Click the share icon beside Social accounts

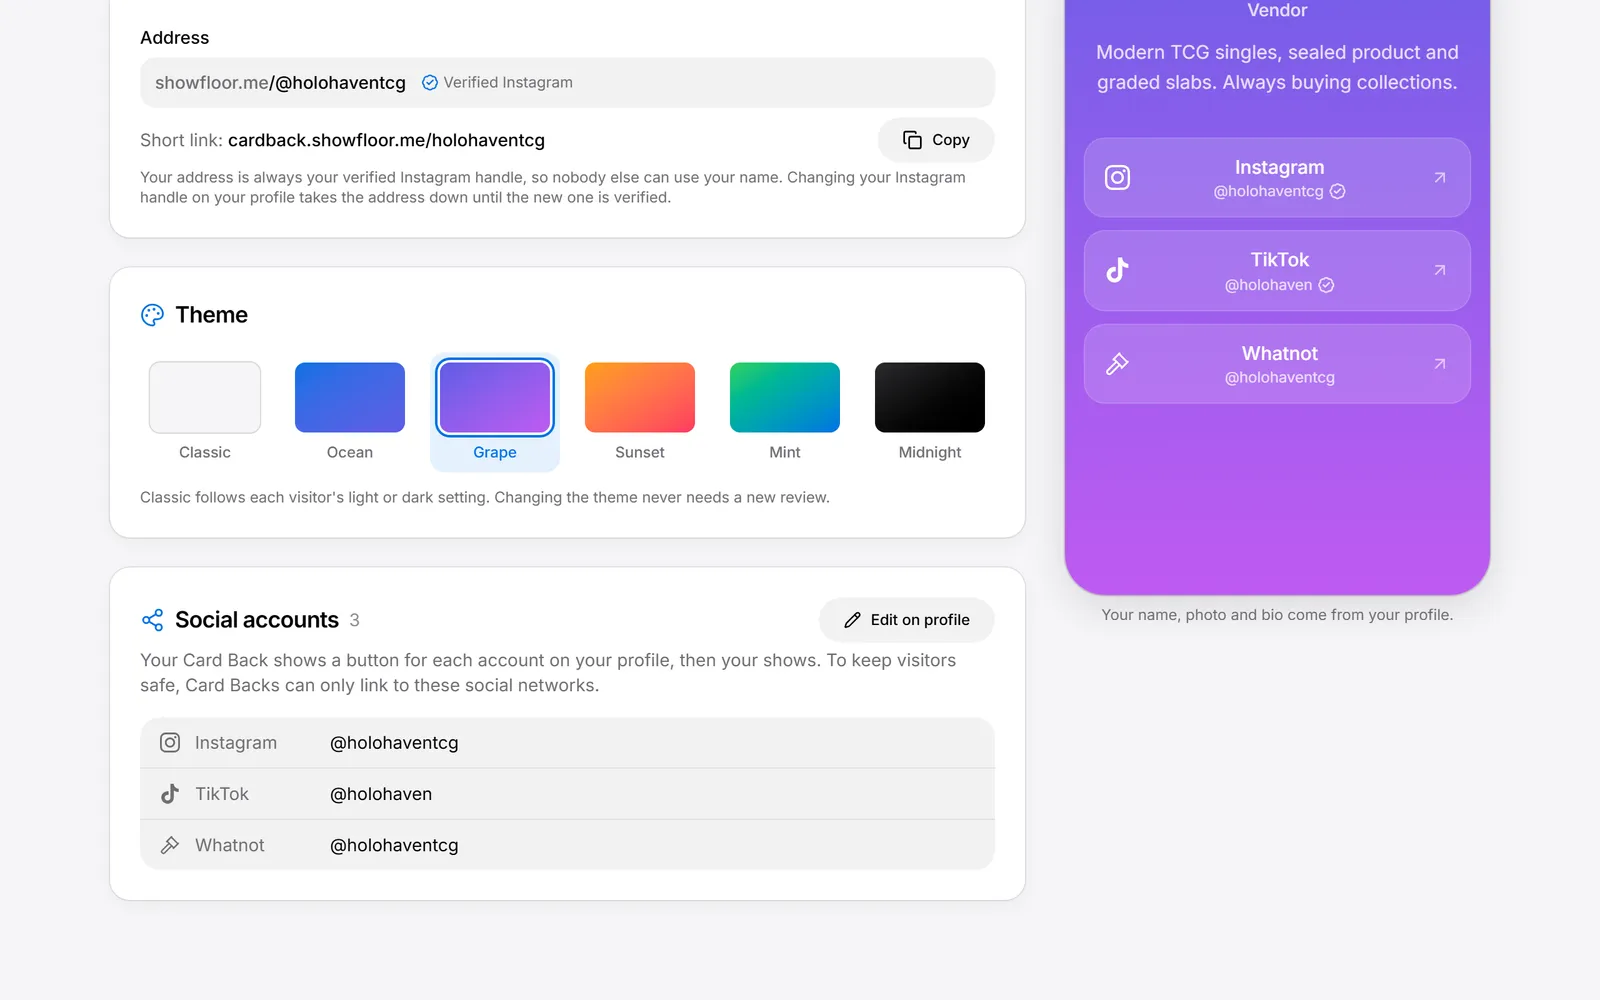click(152, 620)
